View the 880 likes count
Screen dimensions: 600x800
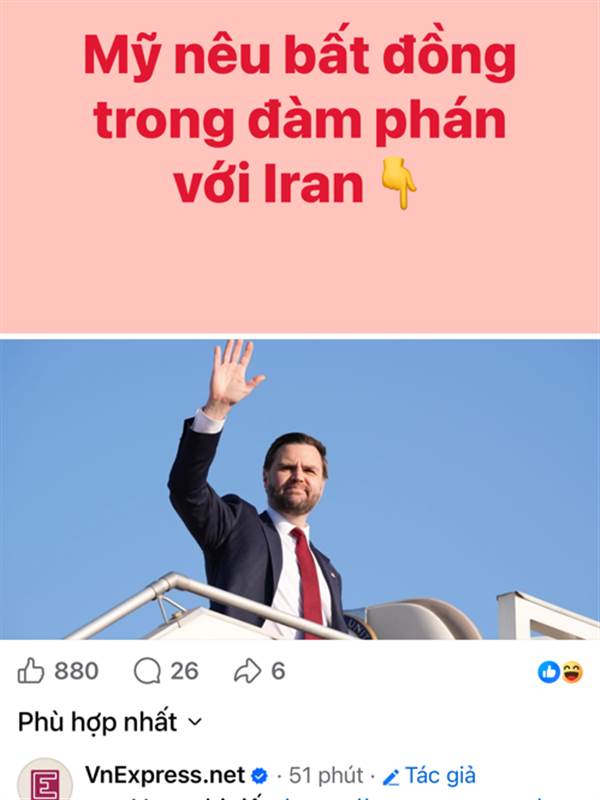[x=76, y=671]
